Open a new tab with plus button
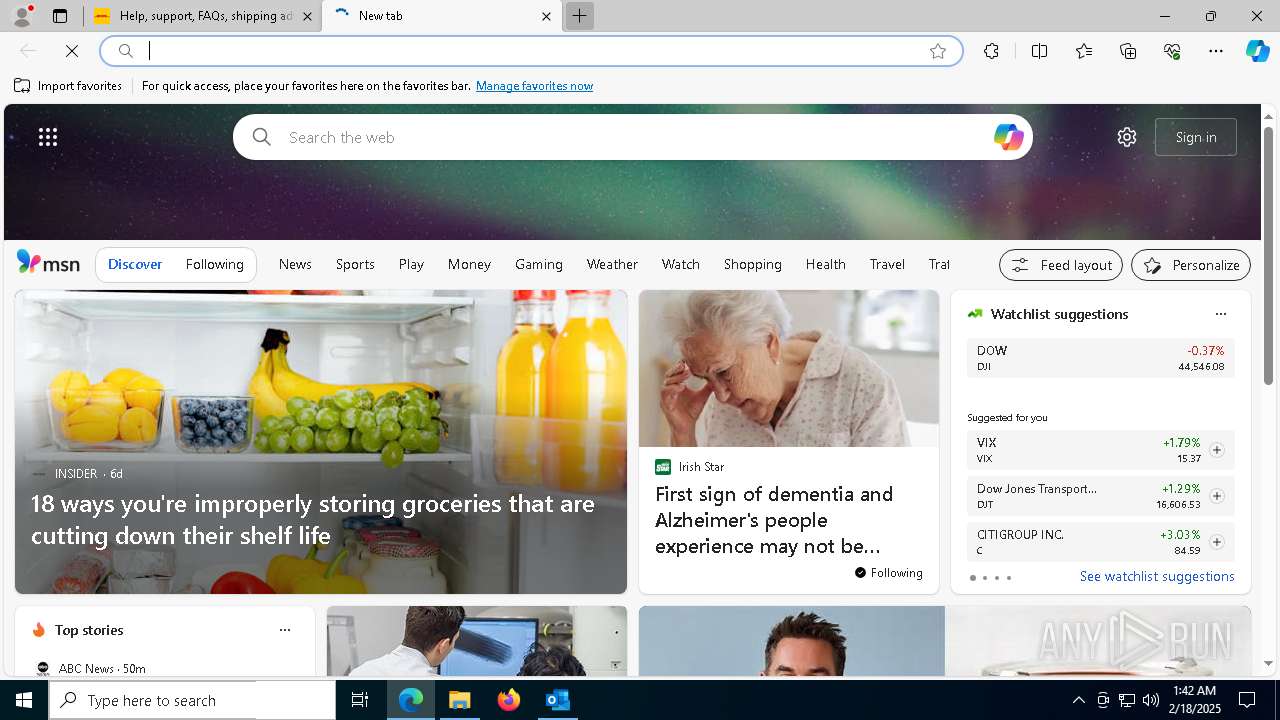The image size is (1280, 720). [x=579, y=16]
